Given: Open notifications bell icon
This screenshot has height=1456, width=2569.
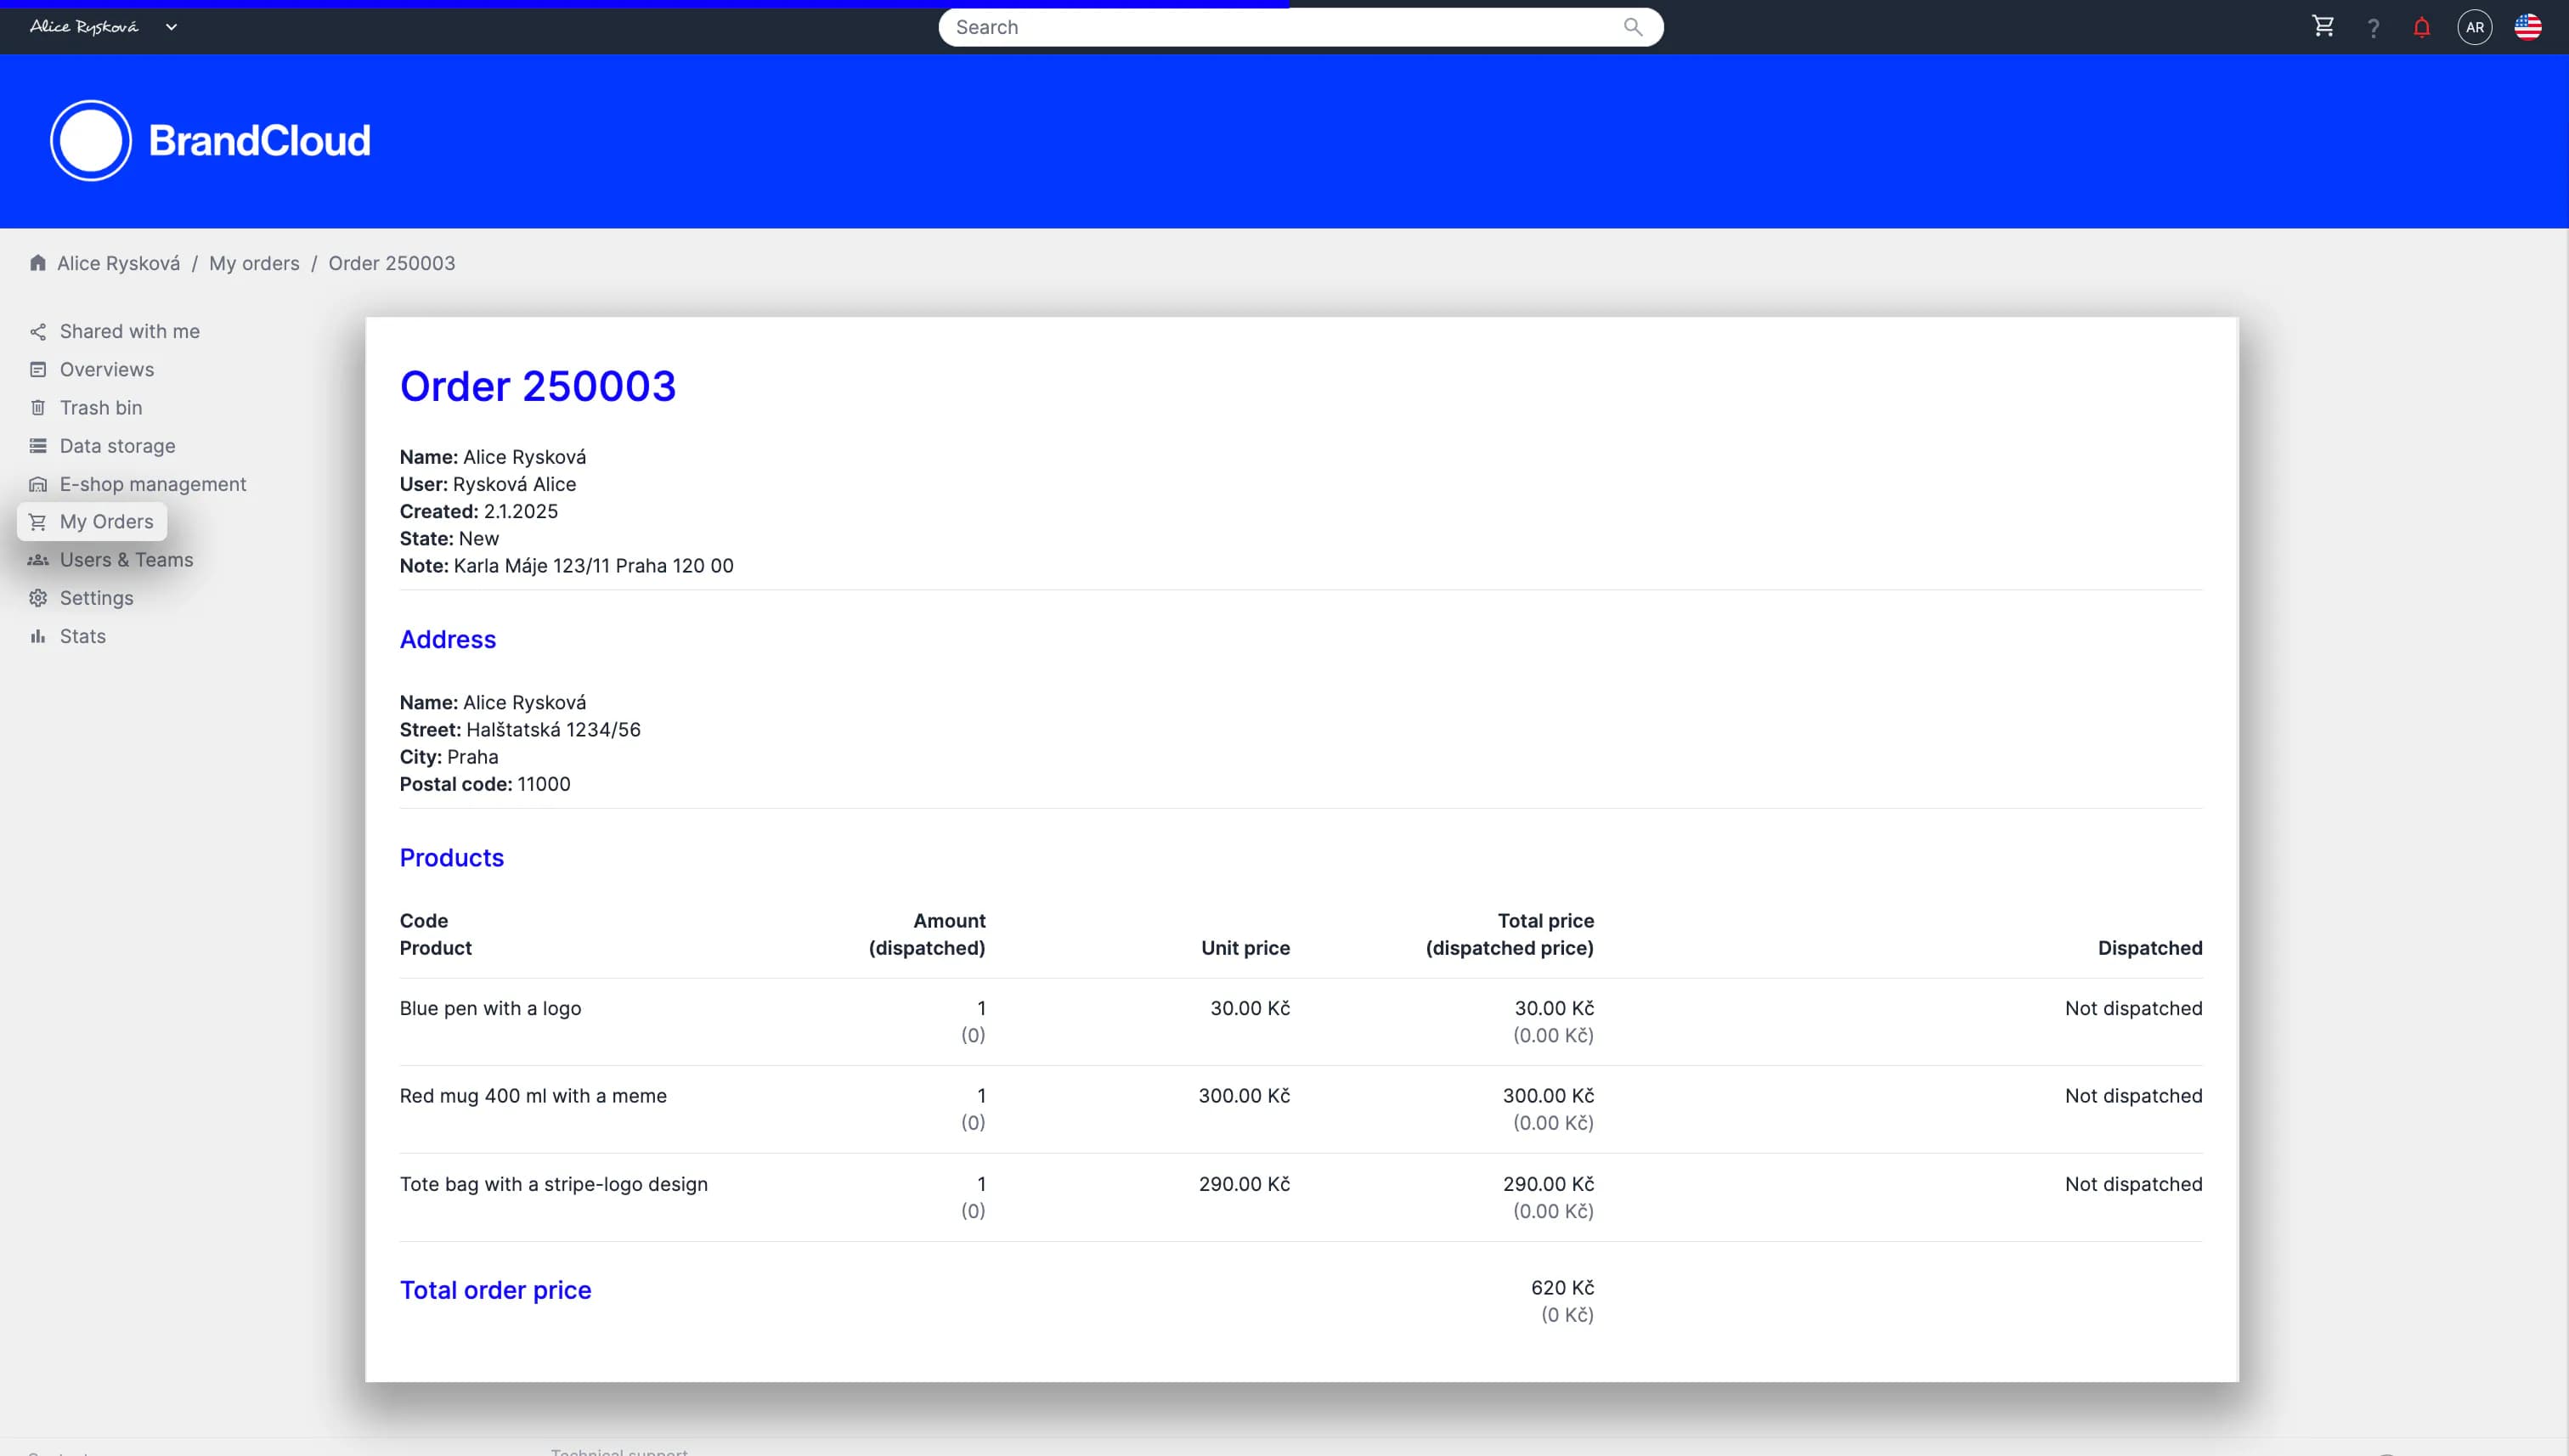Looking at the screenshot, I should (2421, 28).
